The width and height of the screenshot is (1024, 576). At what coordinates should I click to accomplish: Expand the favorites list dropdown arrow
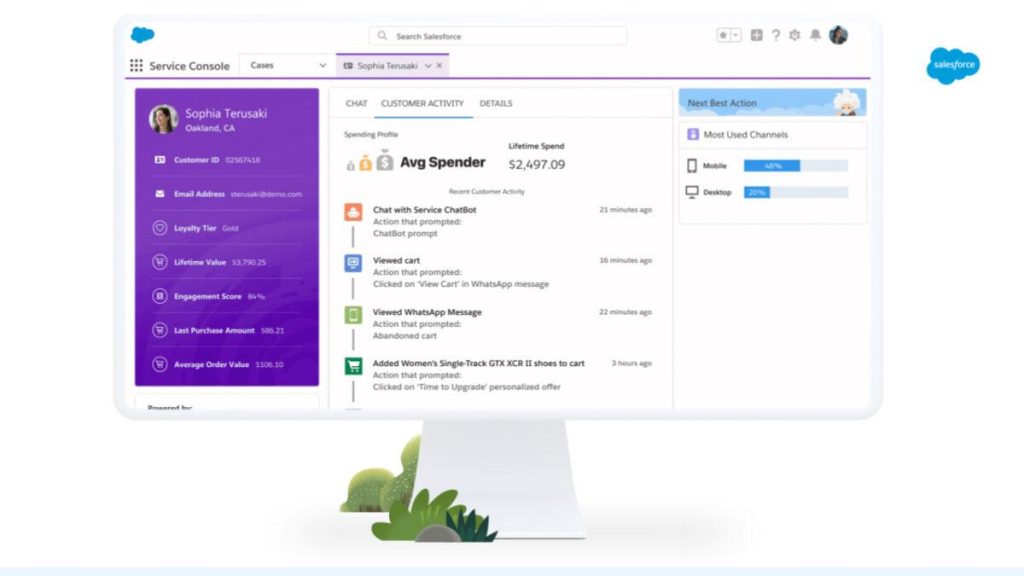[x=736, y=35]
